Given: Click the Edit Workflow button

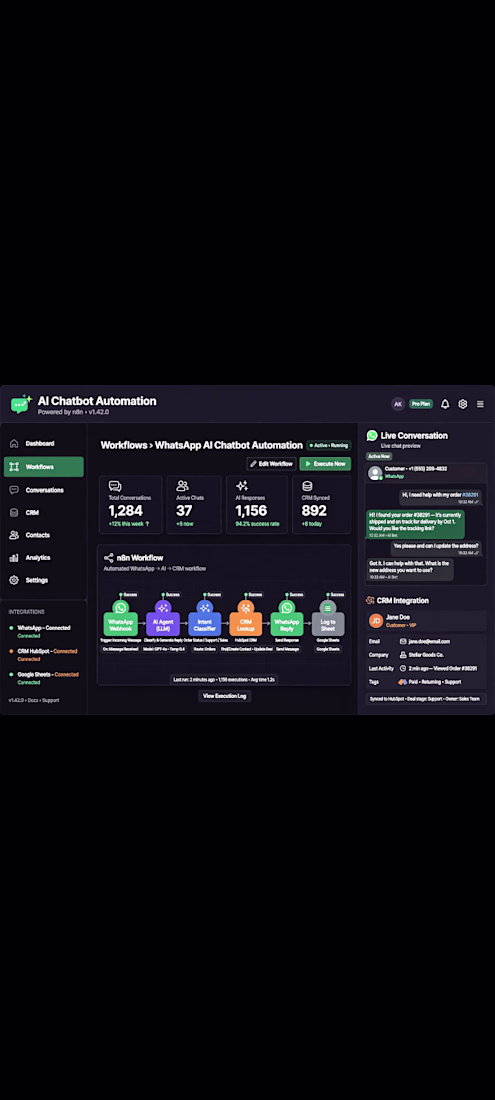Looking at the screenshot, I should tap(271, 464).
